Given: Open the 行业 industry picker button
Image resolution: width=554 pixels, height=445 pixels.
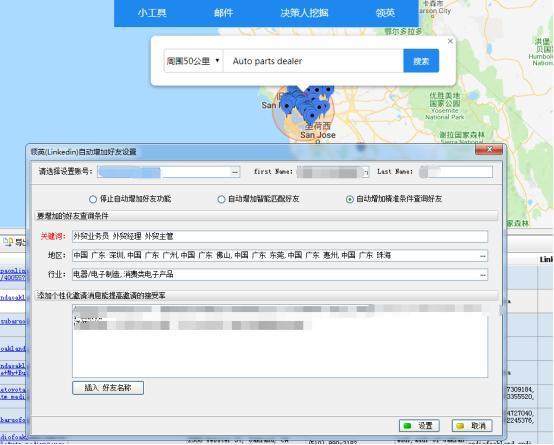Looking at the screenshot, I should point(483,275).
